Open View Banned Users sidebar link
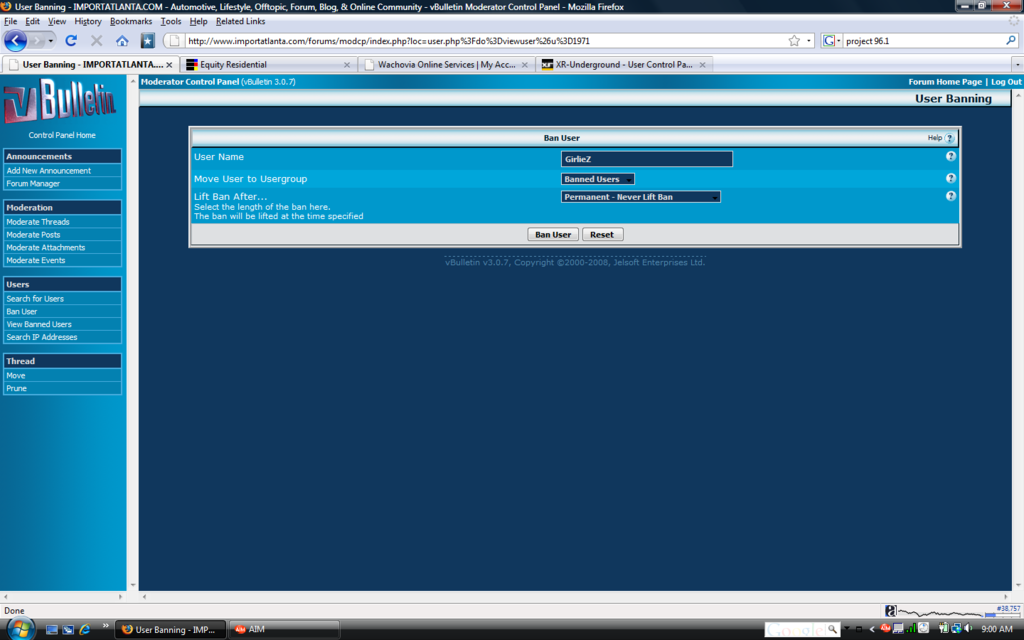The height and width of the screenshot is (640, 1024). pyautogui.click(x=39, y=324)
